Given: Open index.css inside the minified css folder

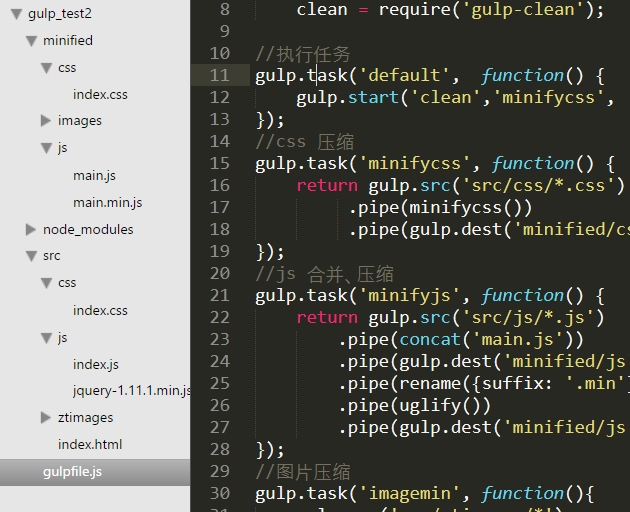Looking at the screenshot, I should click(x=100, y=95).
